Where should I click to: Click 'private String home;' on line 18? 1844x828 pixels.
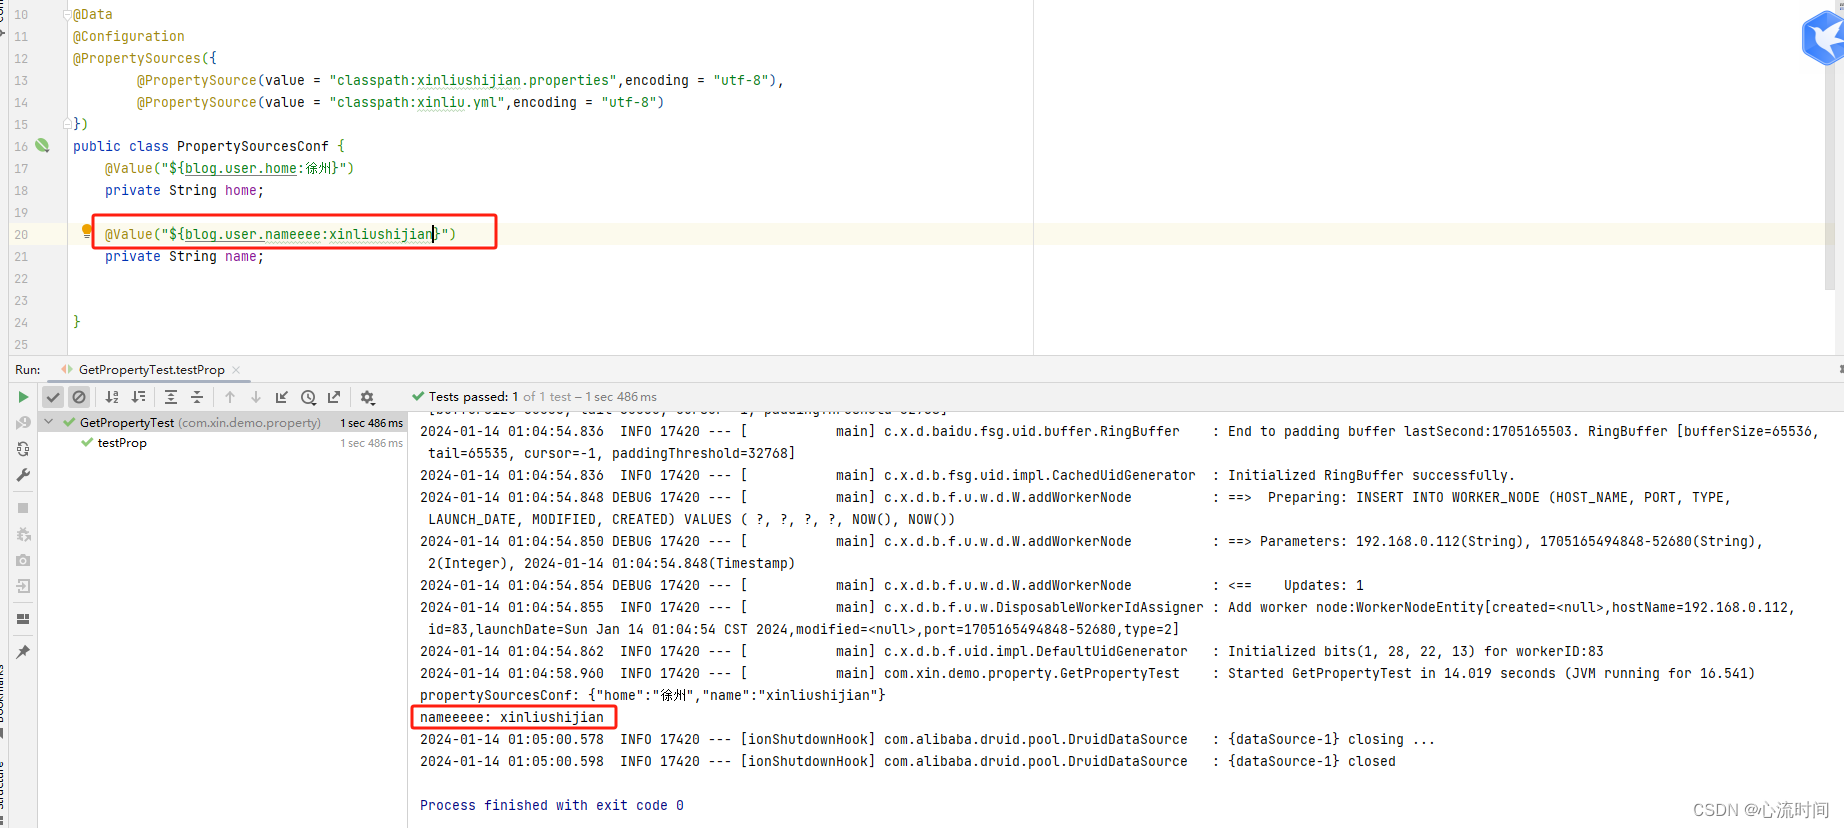pos(185,191)
